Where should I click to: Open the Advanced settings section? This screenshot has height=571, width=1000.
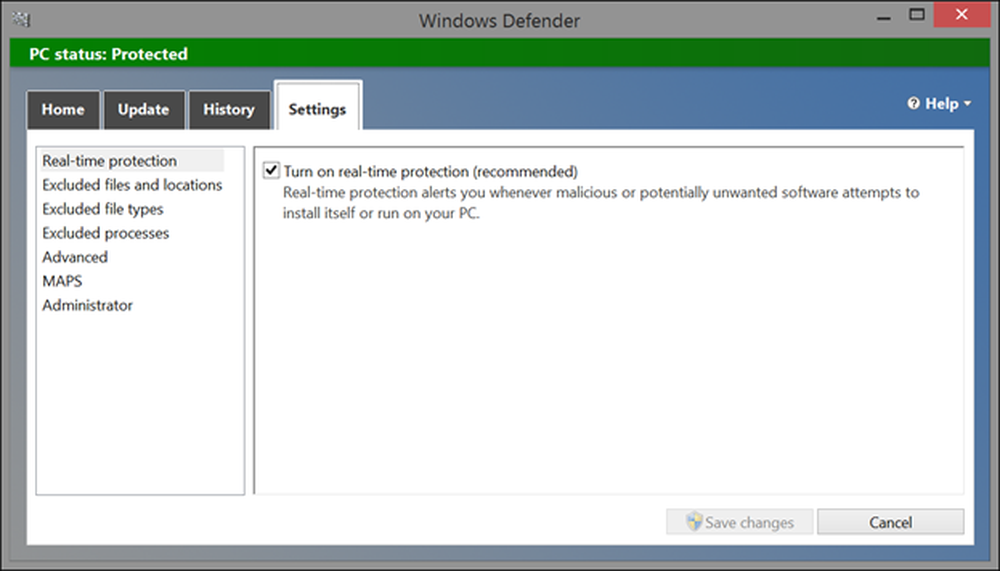[x=75, y=257]
